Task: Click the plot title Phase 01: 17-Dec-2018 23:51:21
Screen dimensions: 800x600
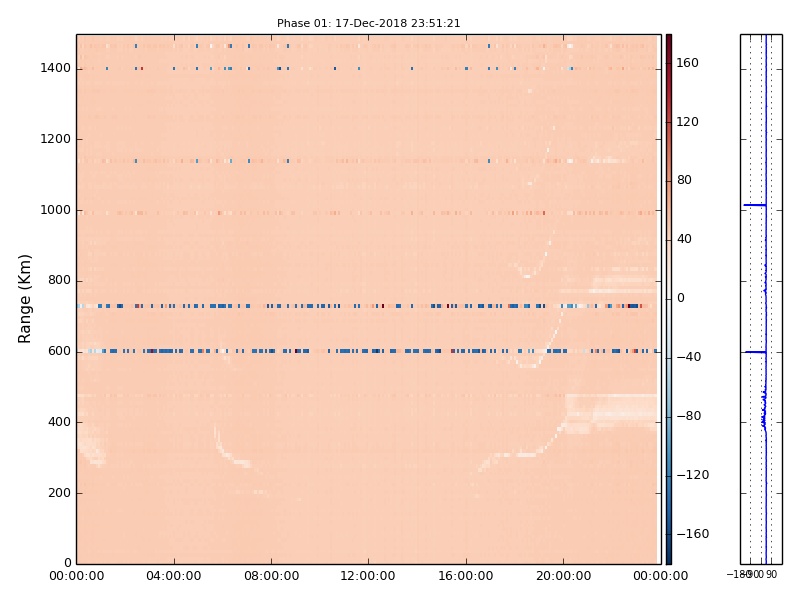Action: point(368,23)
